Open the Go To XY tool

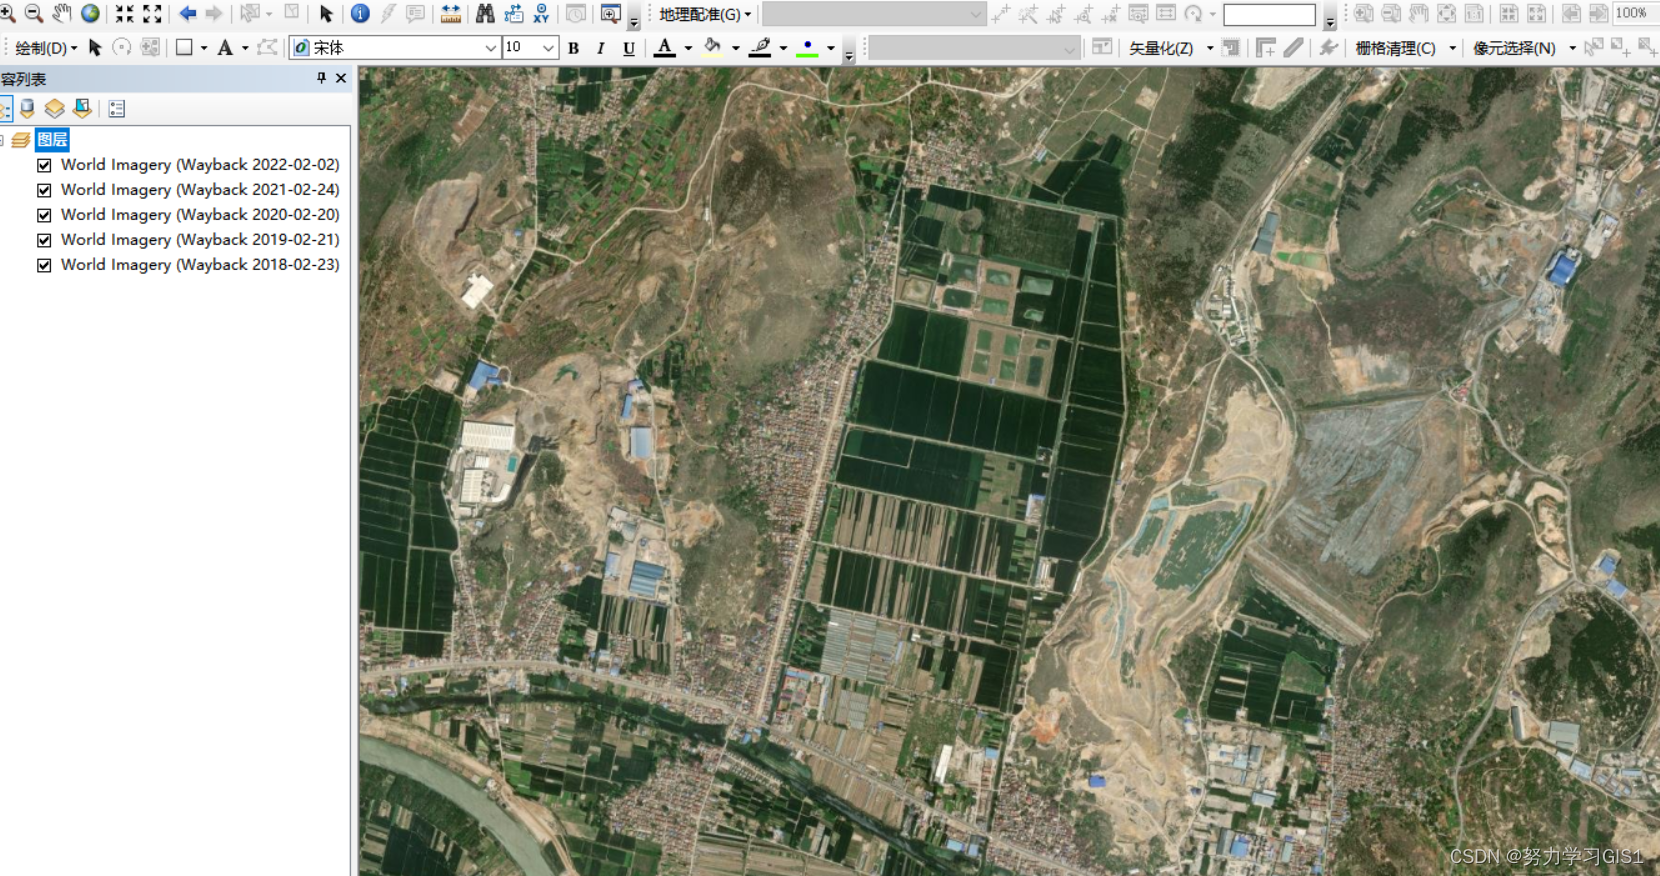(541, 13)
